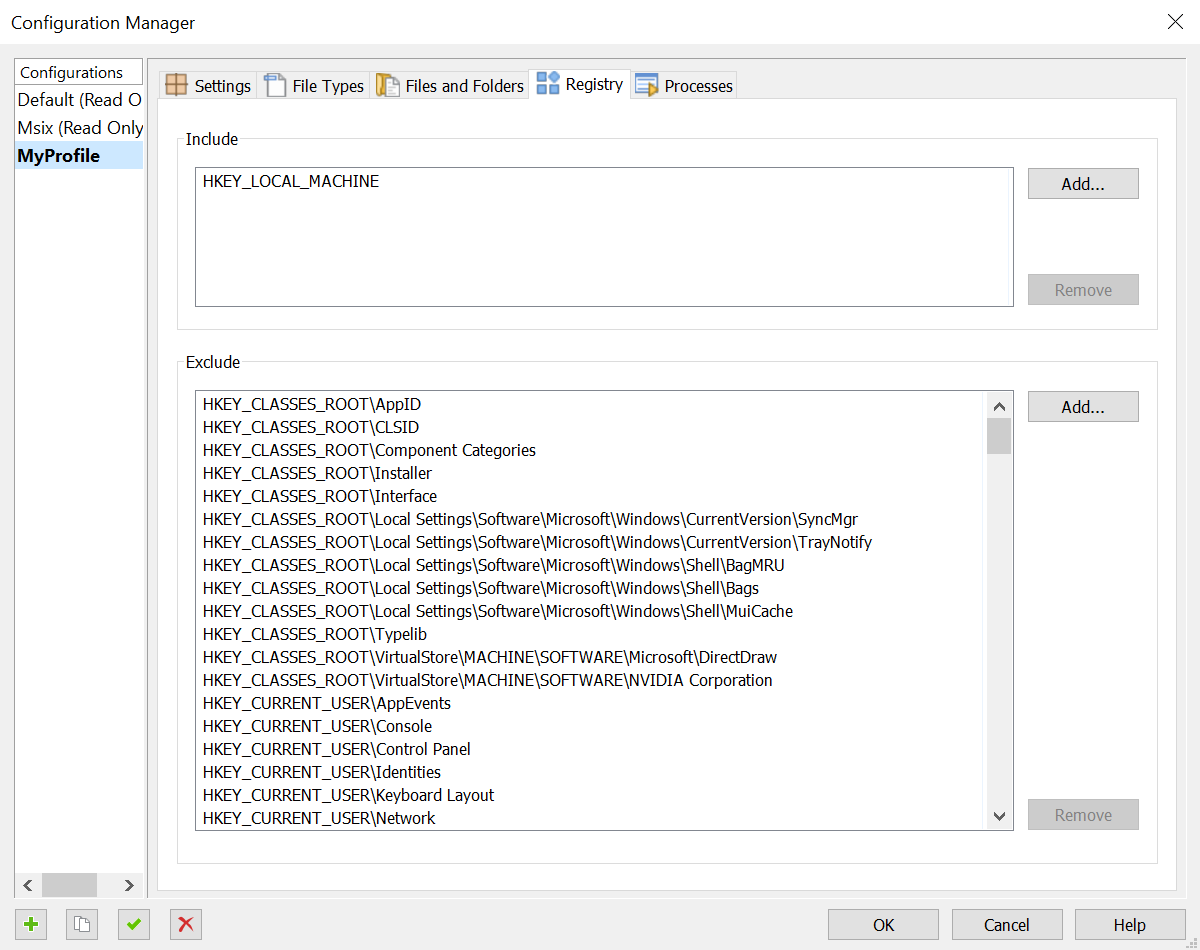Image resolution: width=1200 pixels, height=950 pixels.
Task: Select the Shell\BagMRU entry
Action: point(494,566)
